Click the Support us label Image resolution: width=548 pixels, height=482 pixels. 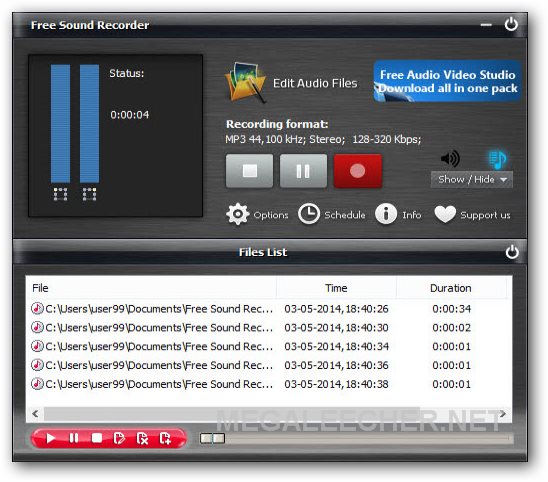[485, 215]
